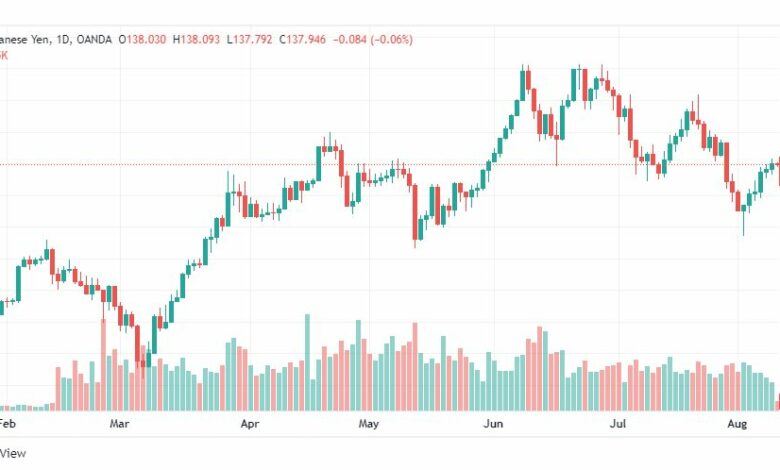
Task: Select the Feb date axis label
Action: pos(7,424)
